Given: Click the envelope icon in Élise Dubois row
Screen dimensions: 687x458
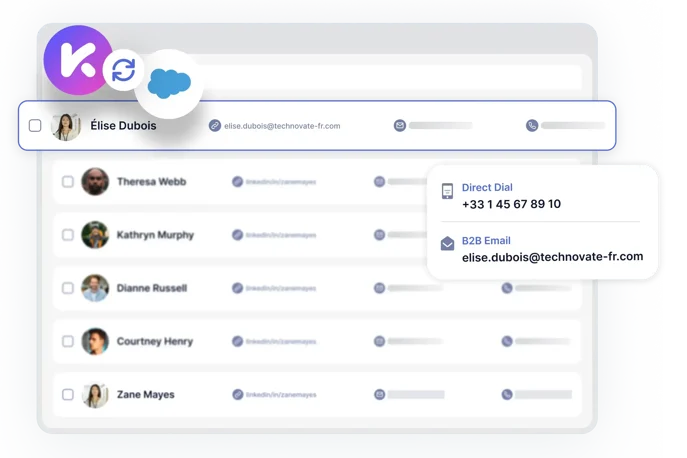Looking at the screenshot, I should 400,126.
